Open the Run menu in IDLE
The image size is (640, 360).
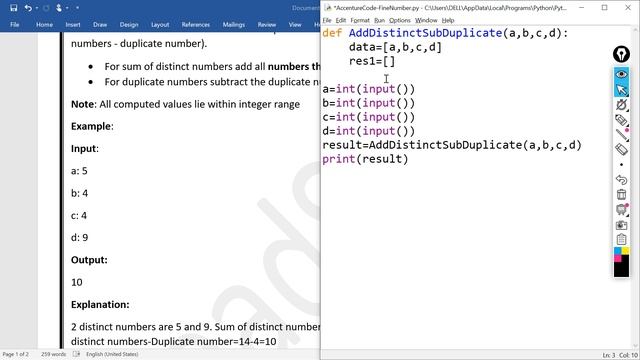379,20
